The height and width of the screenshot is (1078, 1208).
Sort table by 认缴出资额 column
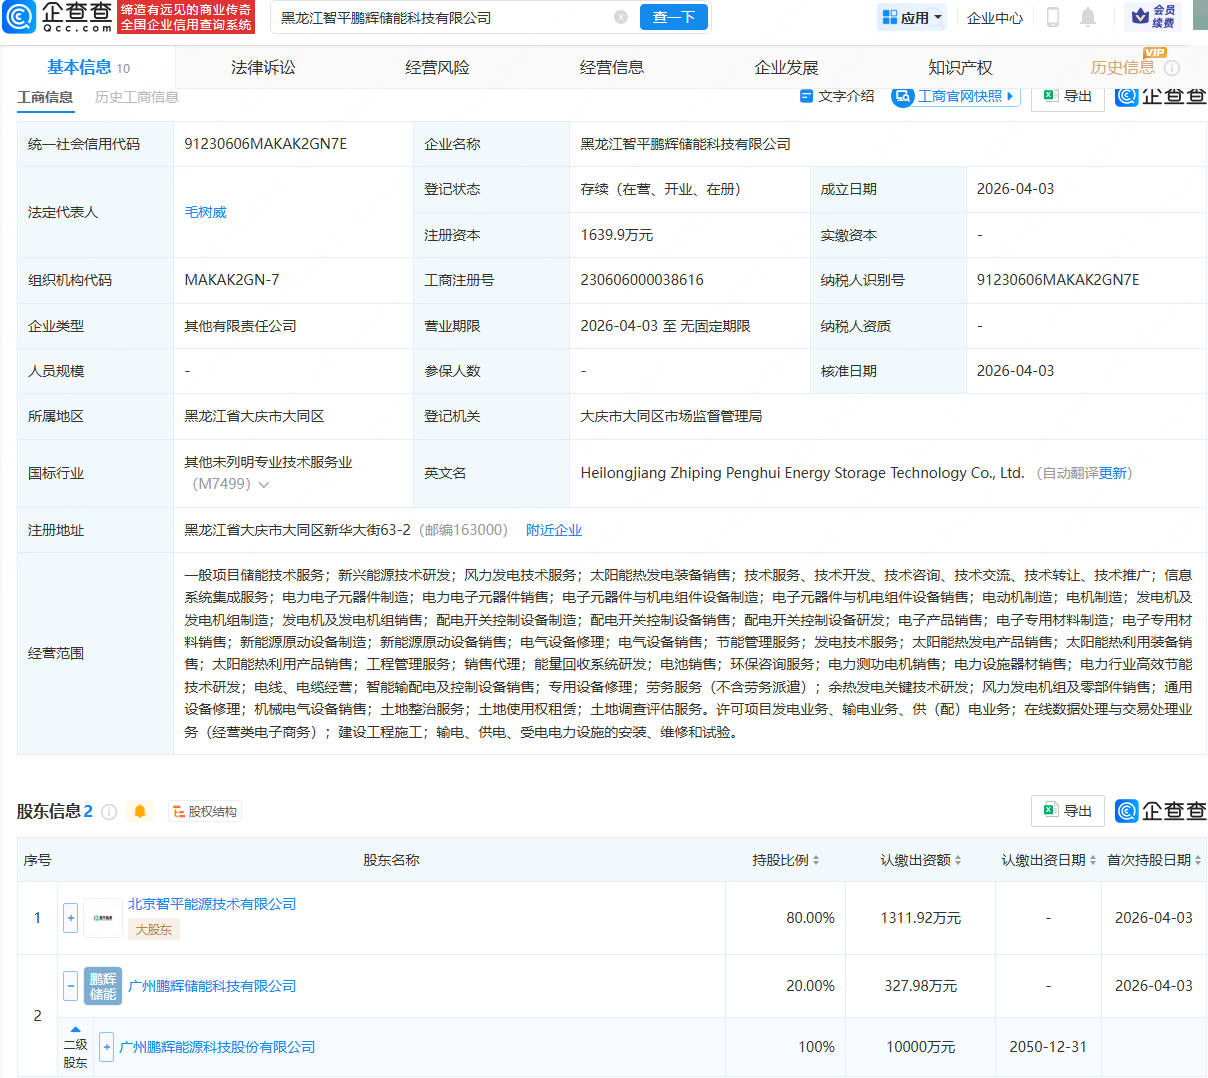(x=957, y=861)
